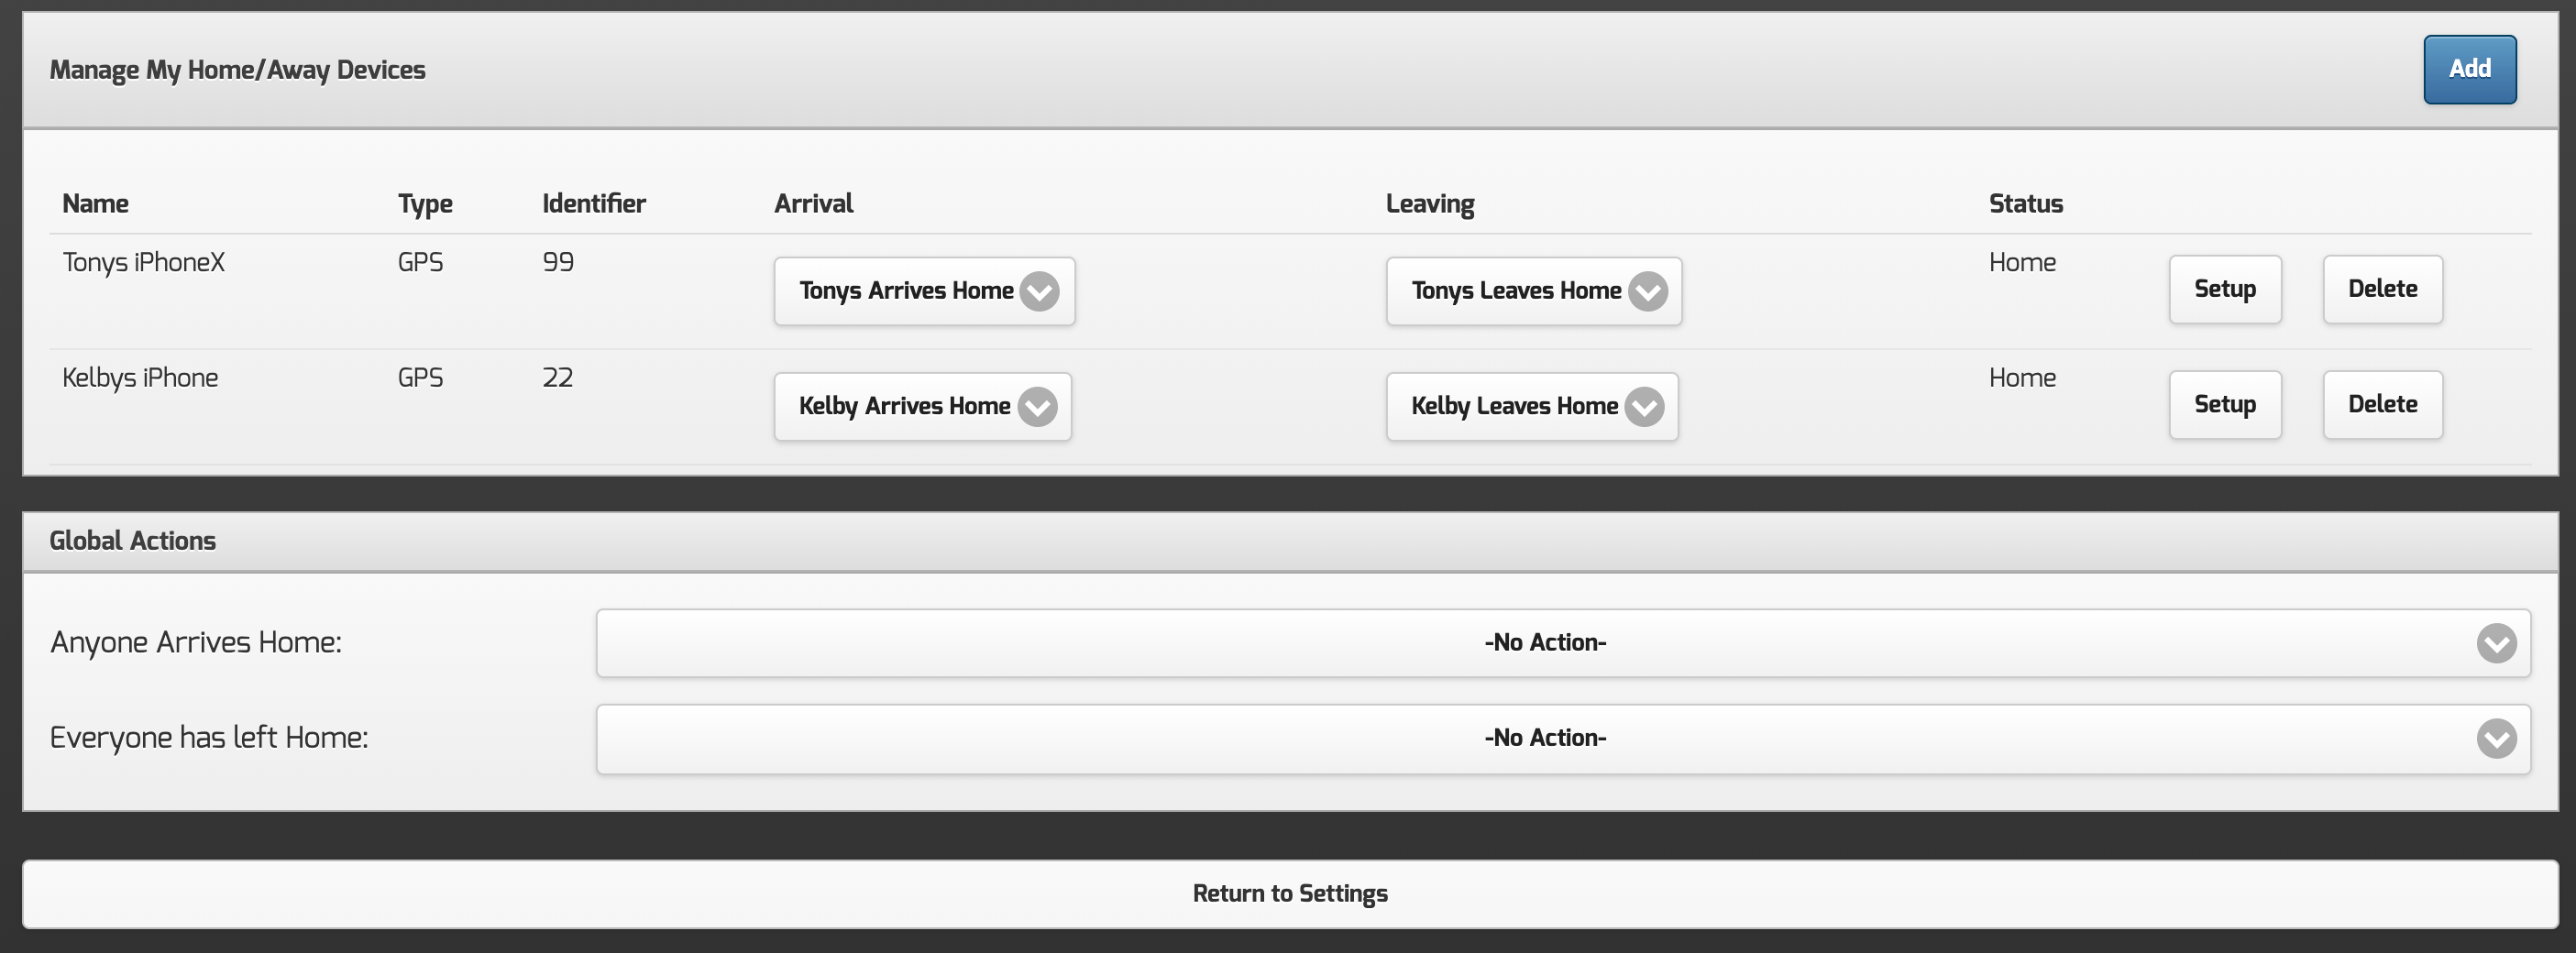This screenshot has height=953, width=2576.
Task: Open the Everyone has left Home action dropdown
Action: pos(1545,739)
